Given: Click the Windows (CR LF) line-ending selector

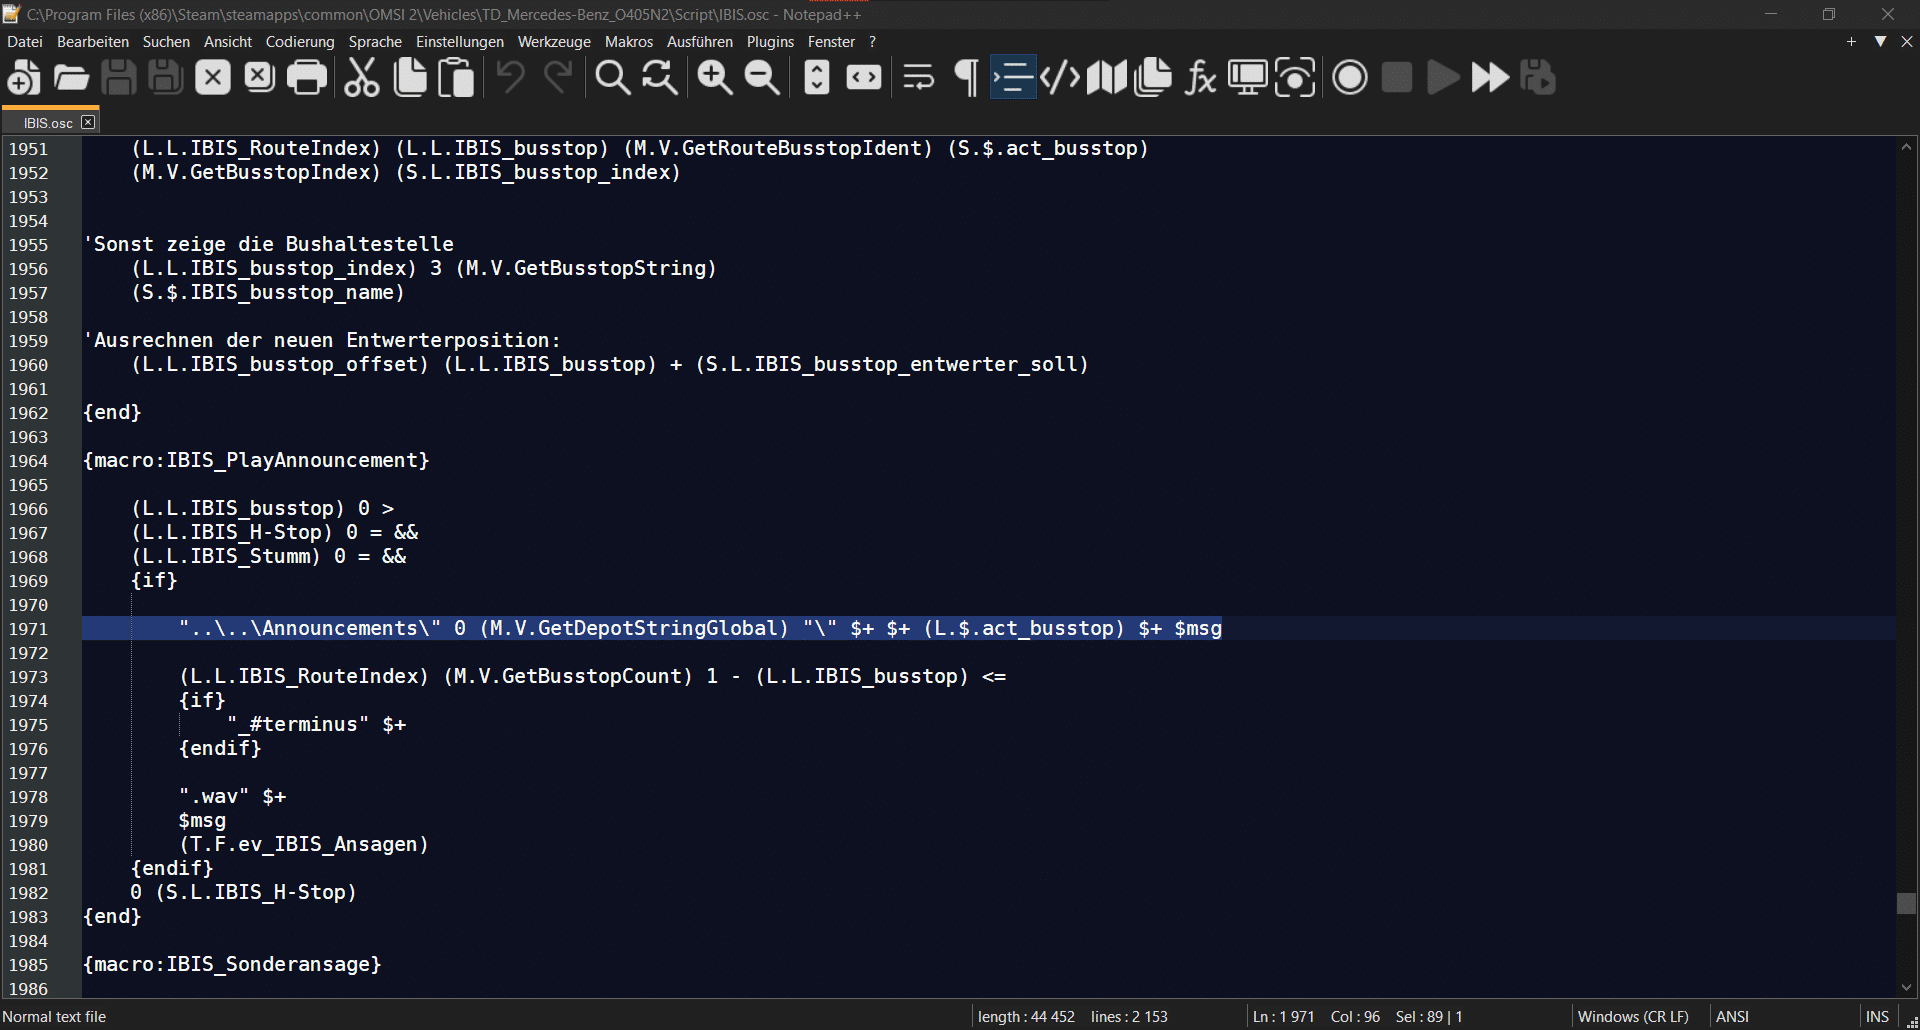Looking at the screenshot, I should tap(1632, 1016).
